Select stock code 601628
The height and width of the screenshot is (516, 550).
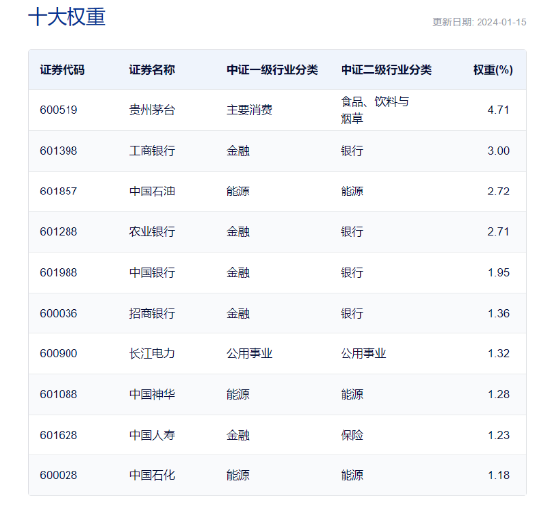click(x=58, y=435)
